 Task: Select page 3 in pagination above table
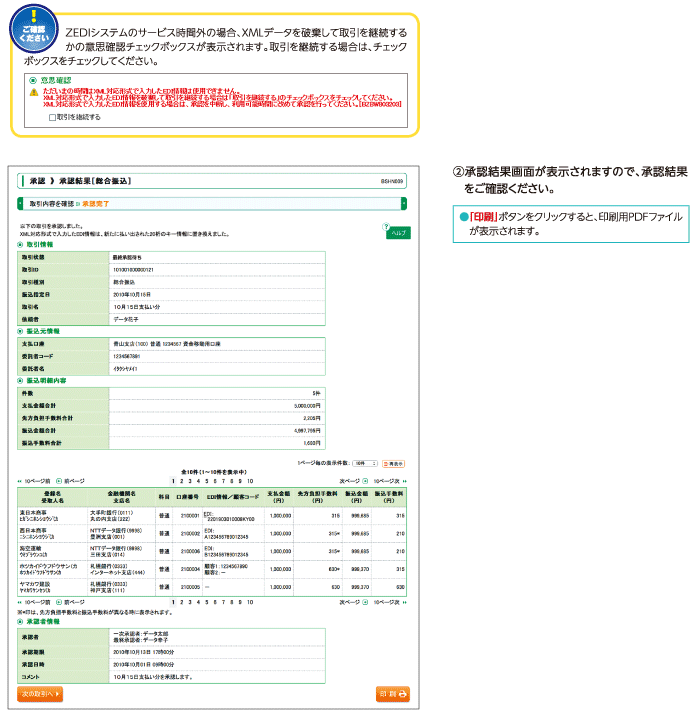pos(190,481)
